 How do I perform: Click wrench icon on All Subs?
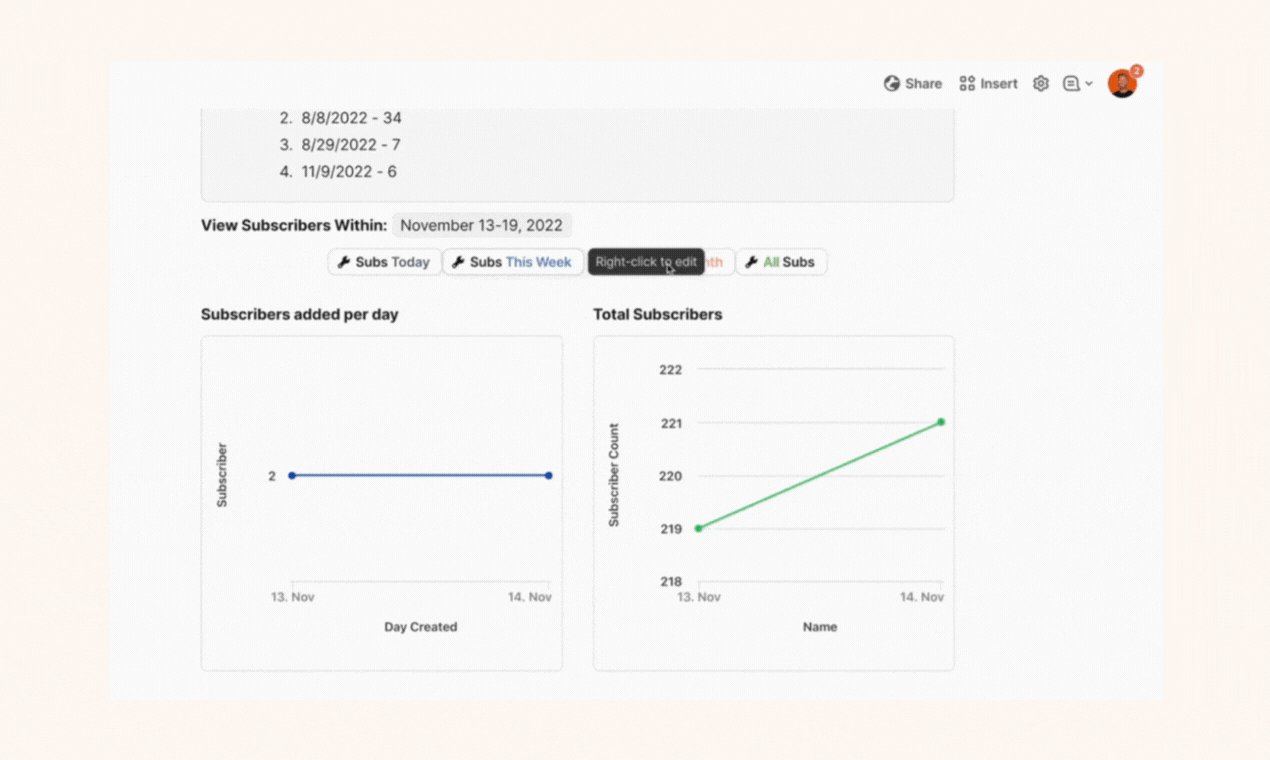(752, 262)
